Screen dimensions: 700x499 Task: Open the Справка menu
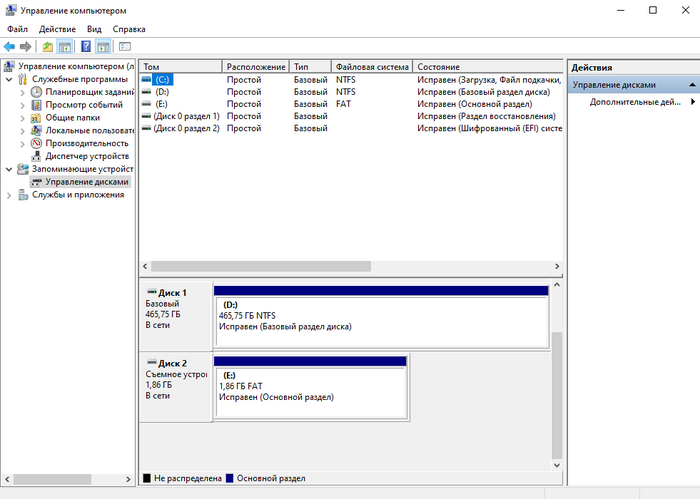click(128, 29)
